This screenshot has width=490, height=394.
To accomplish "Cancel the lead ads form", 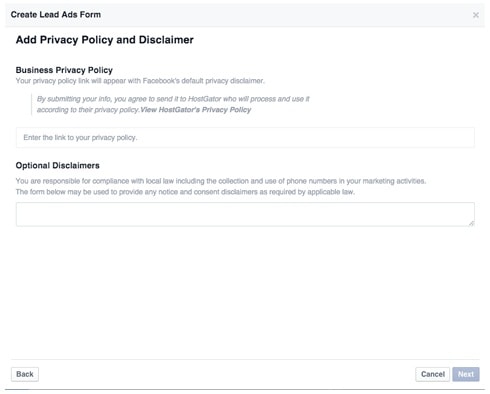I will coord(433,374).
